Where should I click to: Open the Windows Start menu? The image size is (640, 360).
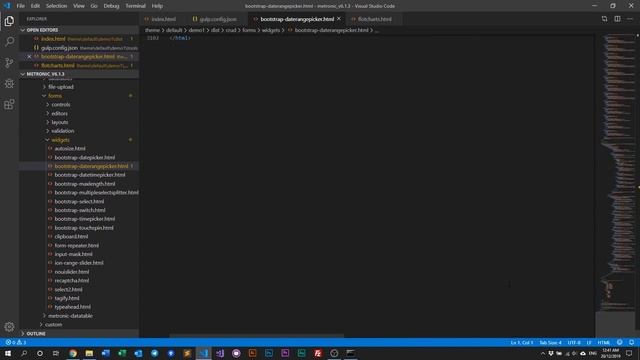tap(8, 353)
